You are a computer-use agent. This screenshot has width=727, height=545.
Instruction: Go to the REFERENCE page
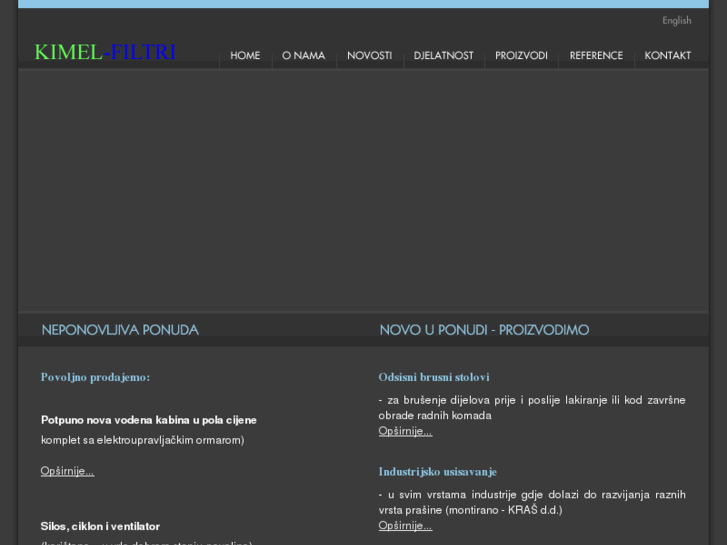coord(596,56)
